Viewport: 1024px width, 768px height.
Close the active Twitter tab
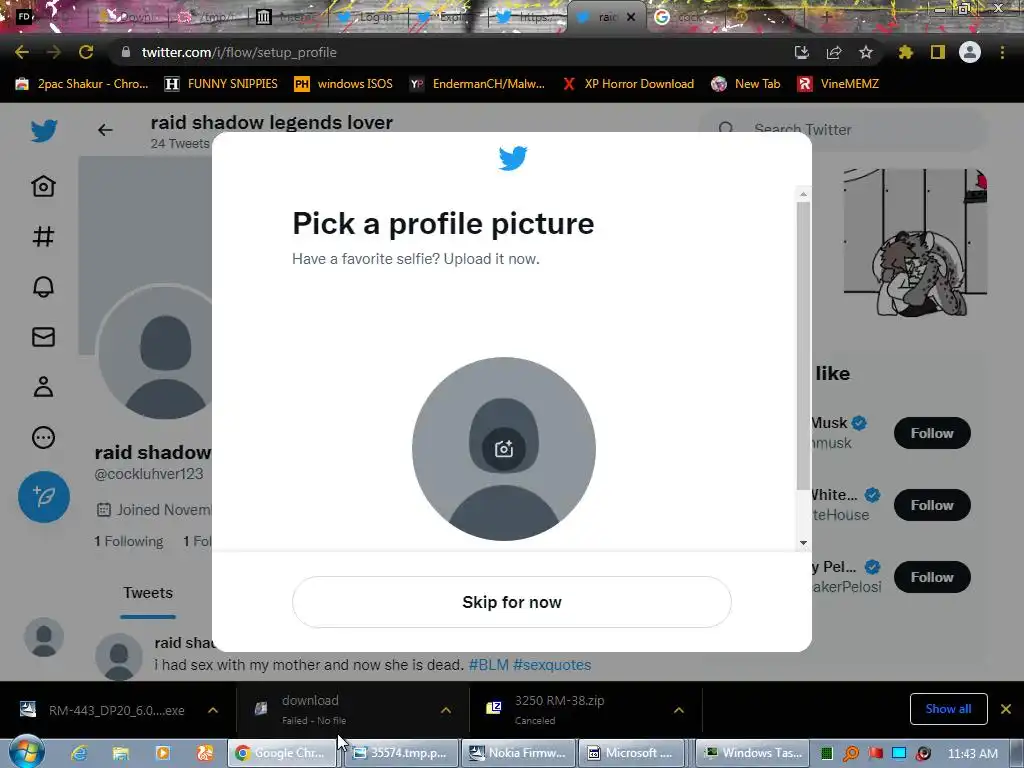(x=631, y=18)
